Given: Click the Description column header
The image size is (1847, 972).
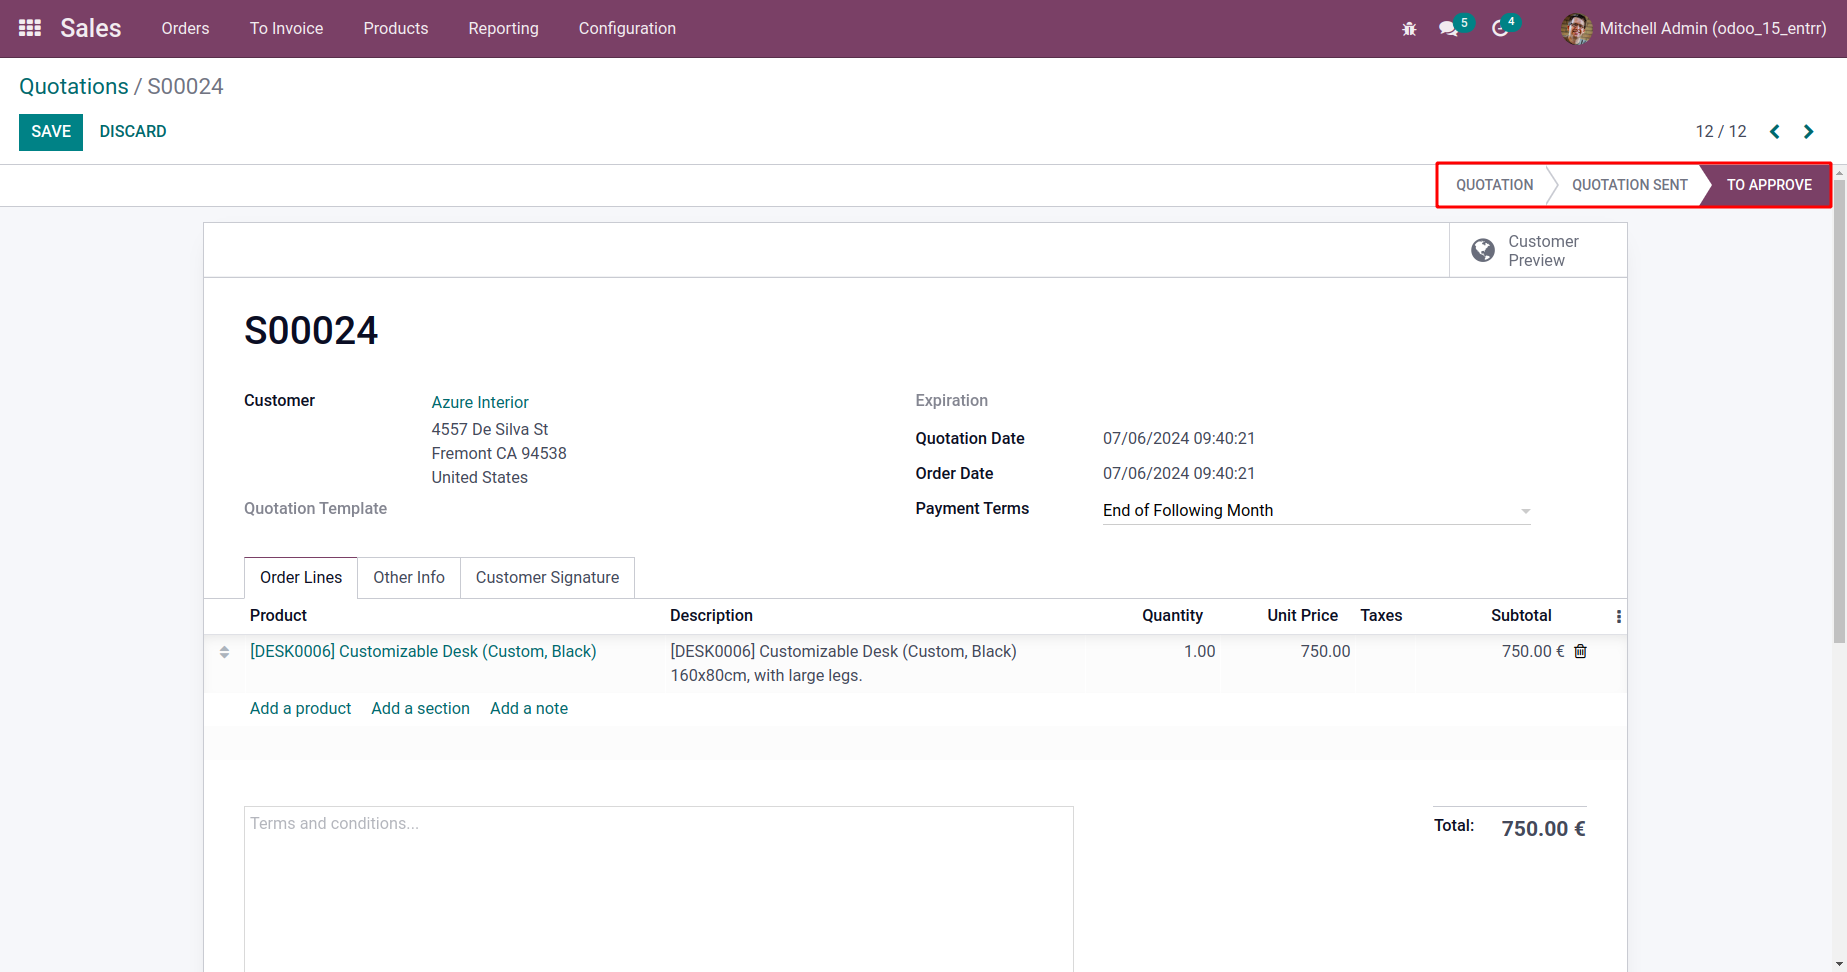Looking at the screenshot, I should (711, 616).
